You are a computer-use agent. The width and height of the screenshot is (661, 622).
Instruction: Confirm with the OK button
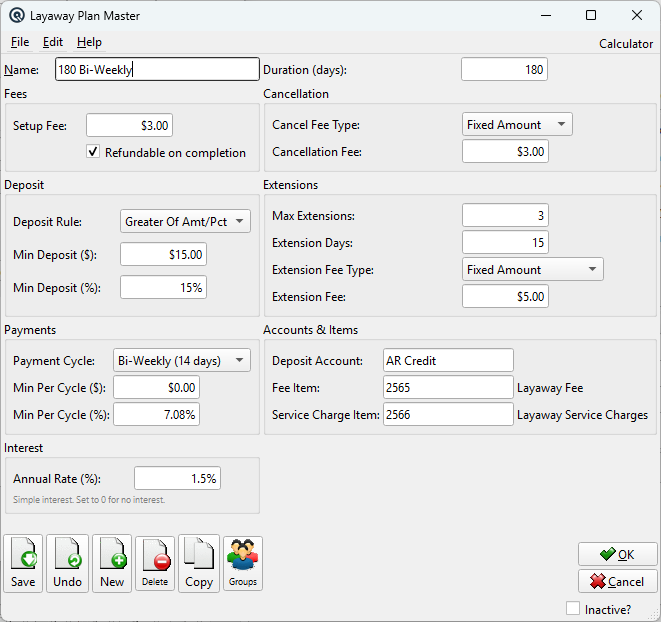(618, 554)
